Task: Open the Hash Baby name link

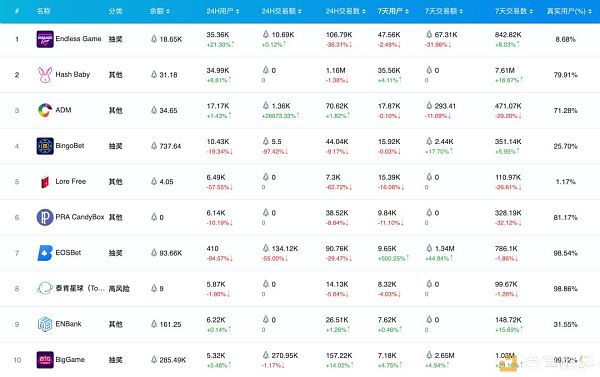Action: 73,75
